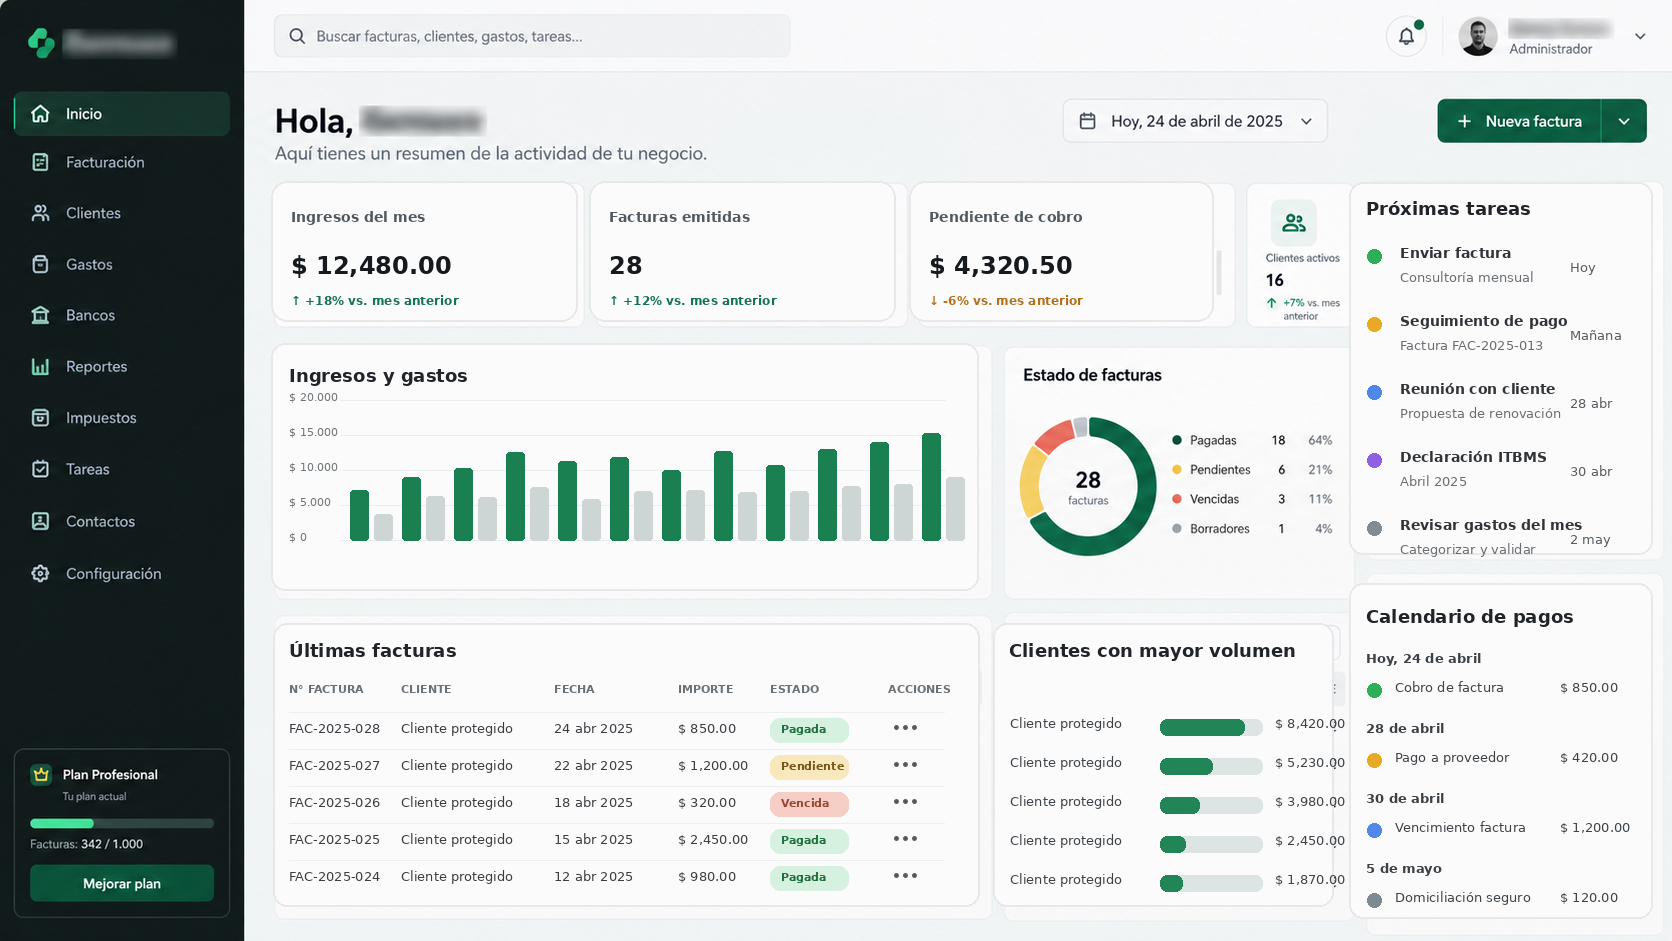Click the user avatar photo
The image size is (1672, 941).
(1477, 36)
